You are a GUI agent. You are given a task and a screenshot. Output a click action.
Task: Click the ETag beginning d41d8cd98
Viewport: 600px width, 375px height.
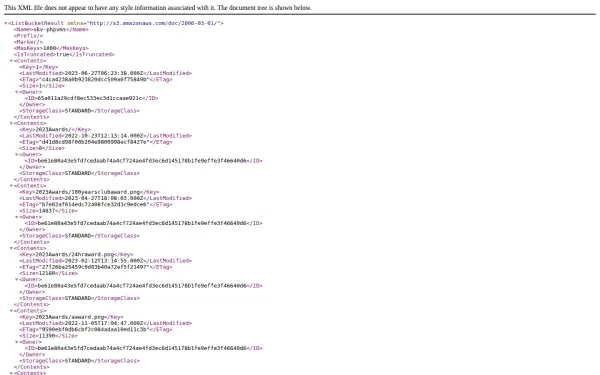pyautogui.click(x=94, y=142)
